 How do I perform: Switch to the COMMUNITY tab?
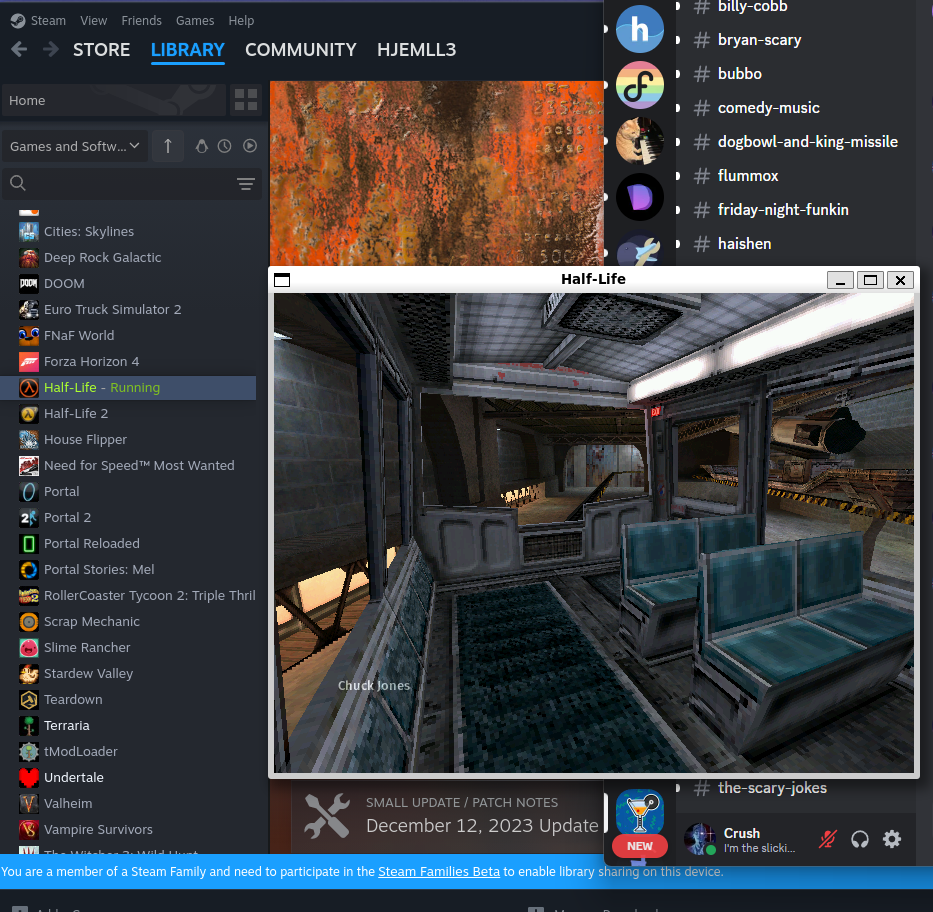[300, 49]
